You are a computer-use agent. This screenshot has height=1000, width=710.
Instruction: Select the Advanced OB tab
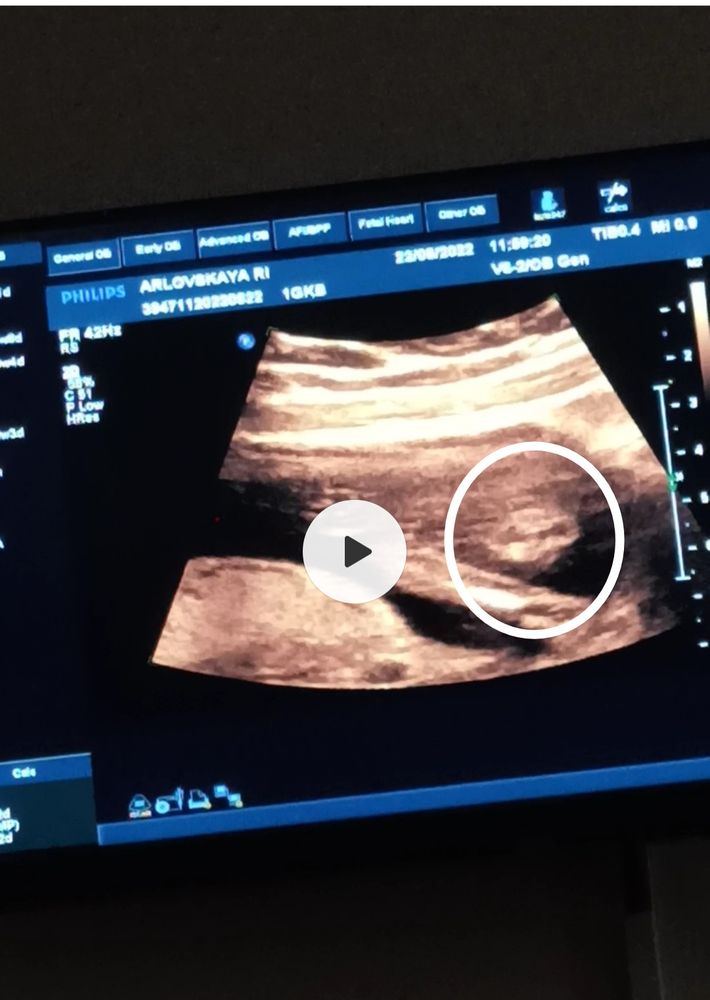(233, 239)
